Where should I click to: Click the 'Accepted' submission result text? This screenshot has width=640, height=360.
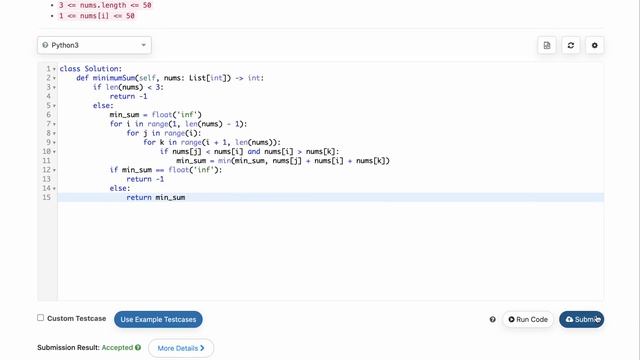tap(117, 347)
